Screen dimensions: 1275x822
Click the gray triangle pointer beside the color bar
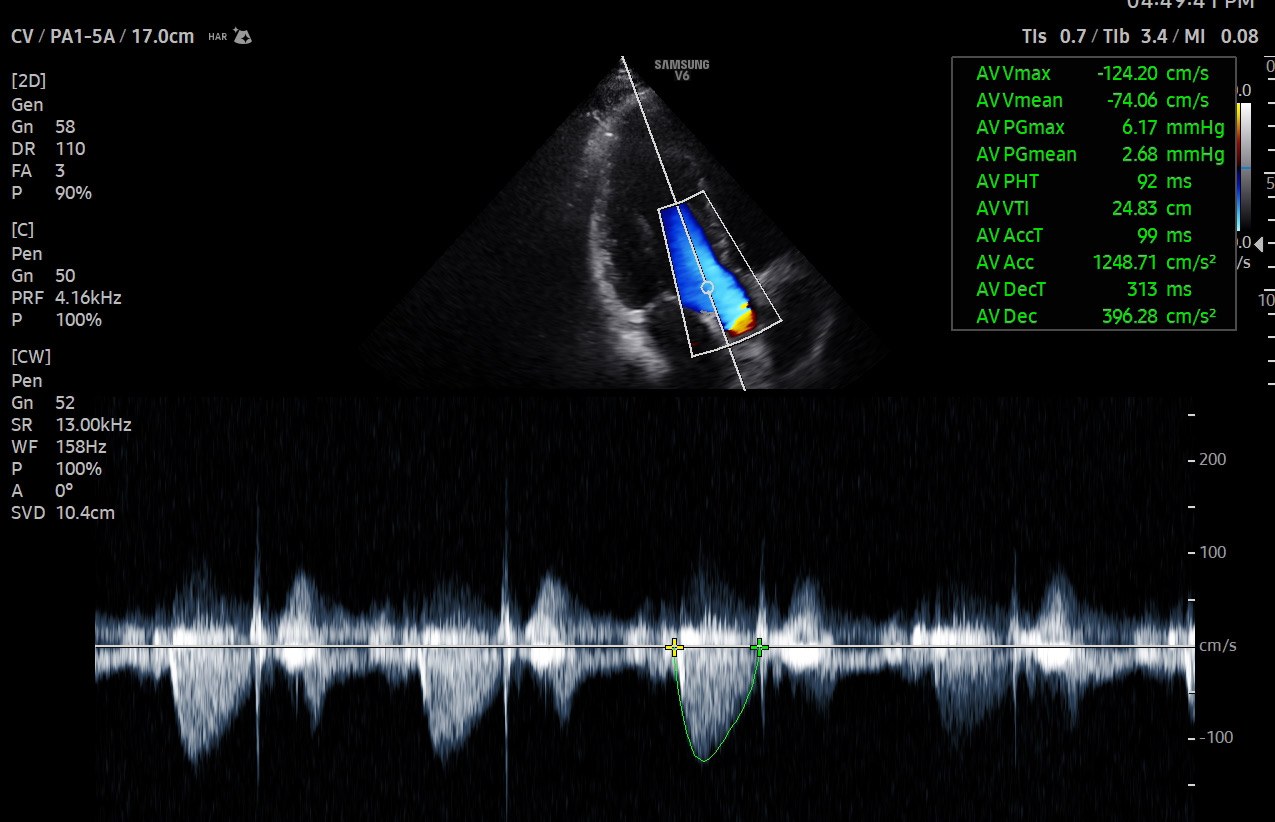tap(1258, 244)
